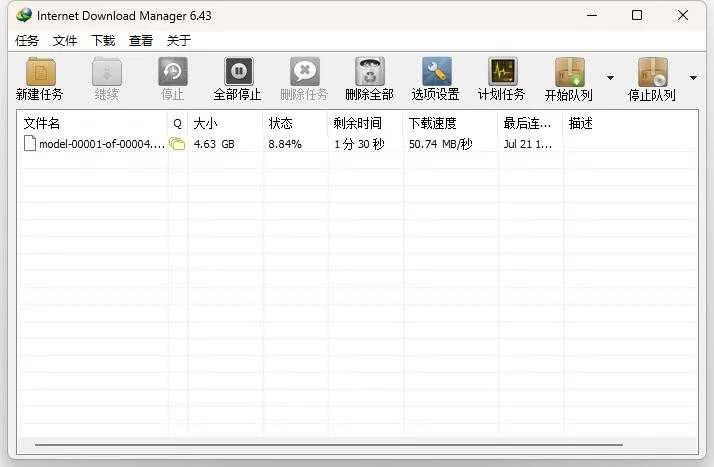Click the 1 分 30 秒 remaining time cell
The width and height of the screenshot is (714, 467).
click(x=359, y=144)
